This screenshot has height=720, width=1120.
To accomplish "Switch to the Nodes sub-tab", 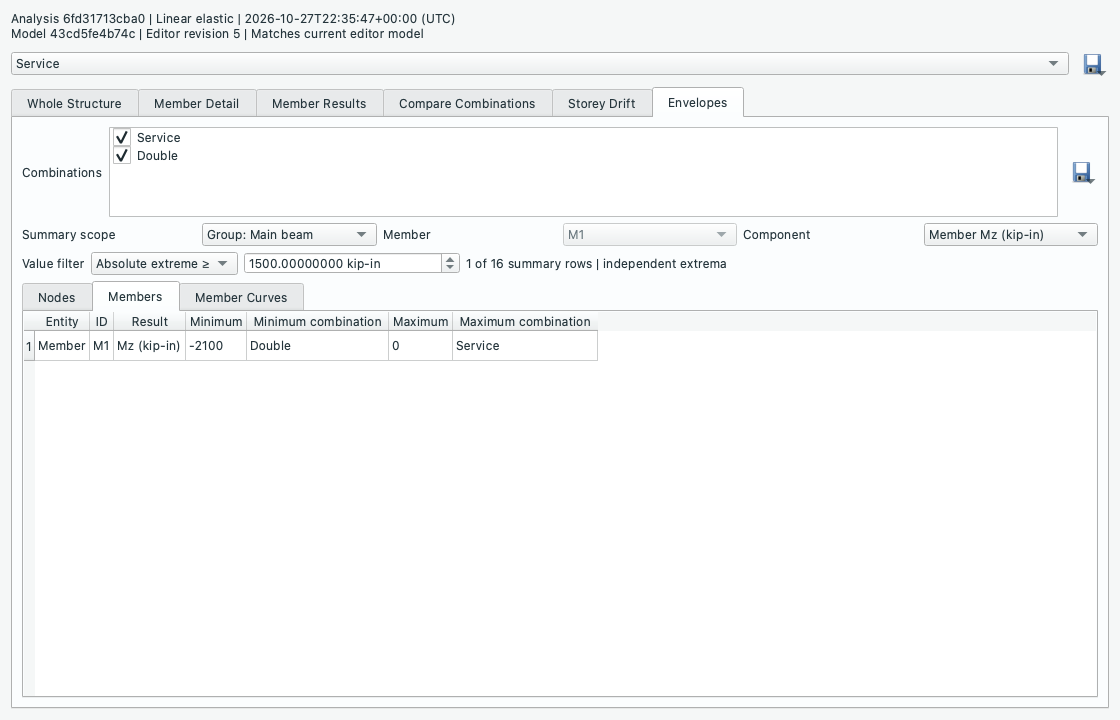I will [x=56, y=298].
